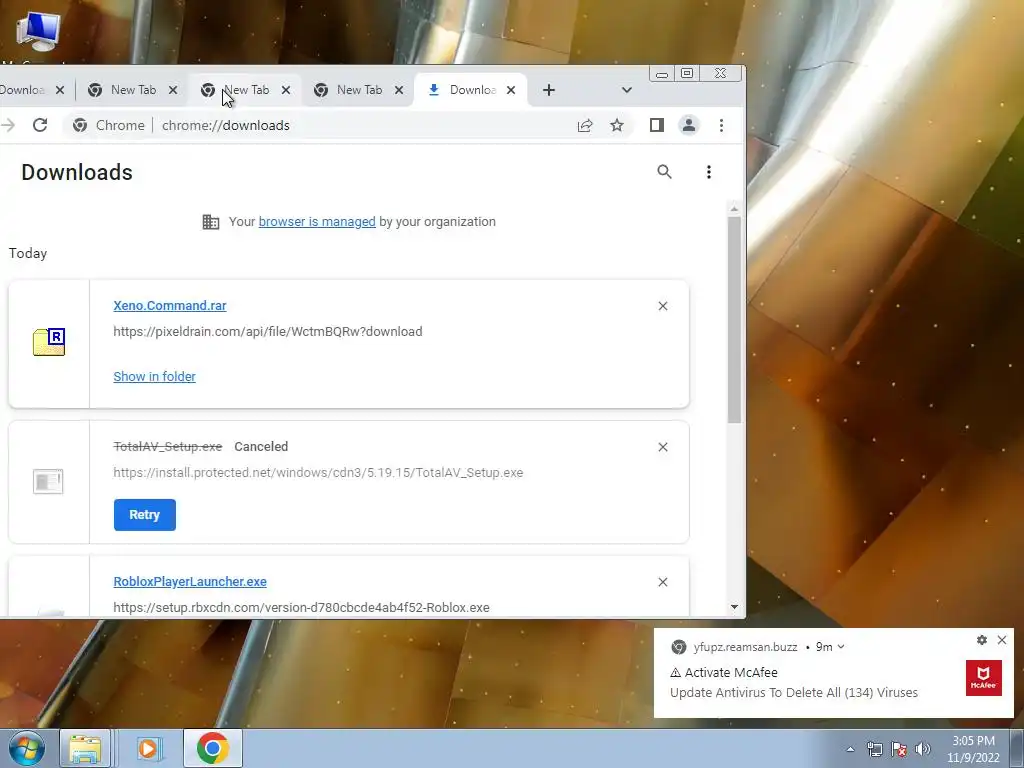This screenshot has height=768, width=1024.
Task: Click the forward navigation arrow
Action: [7, 125]
